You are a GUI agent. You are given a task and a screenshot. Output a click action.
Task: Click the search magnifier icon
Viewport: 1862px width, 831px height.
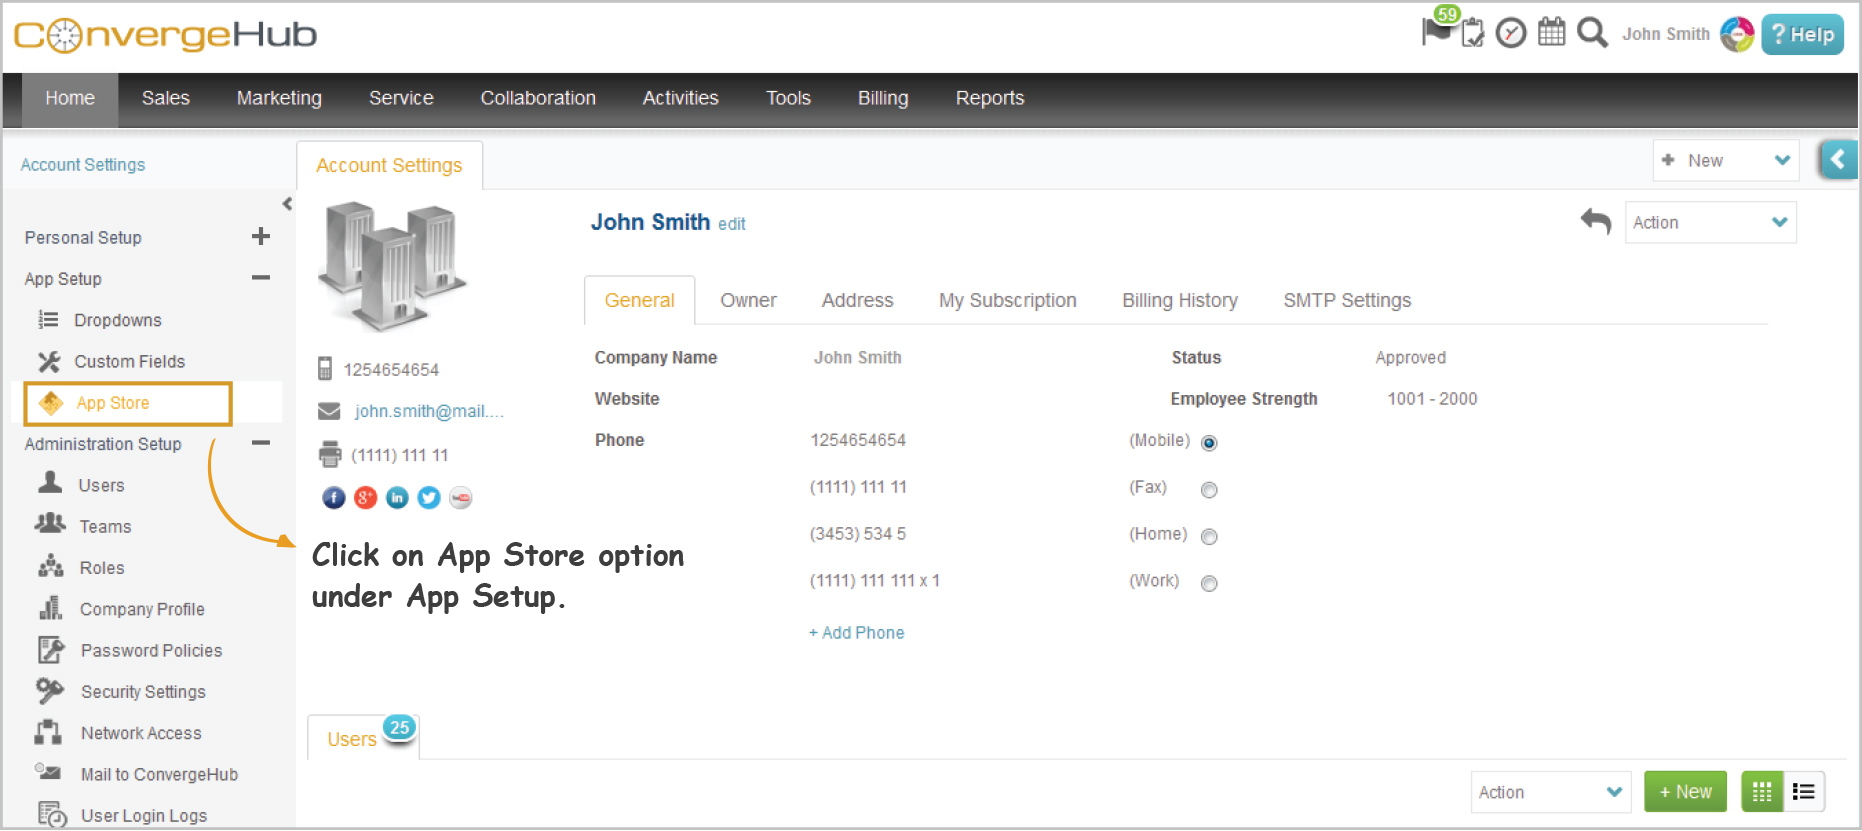pos(1592,32)
